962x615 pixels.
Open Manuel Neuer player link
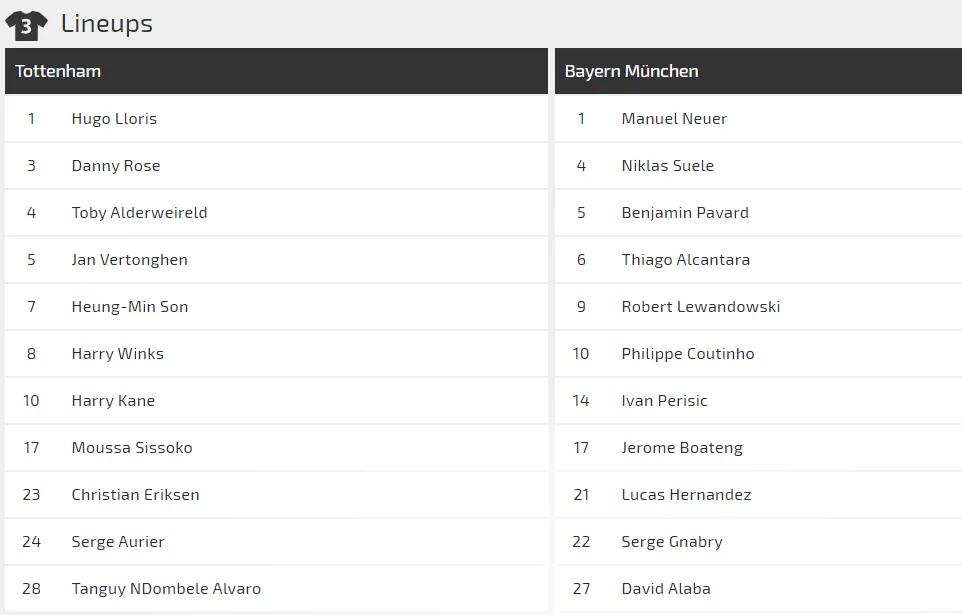click(674, 119)
